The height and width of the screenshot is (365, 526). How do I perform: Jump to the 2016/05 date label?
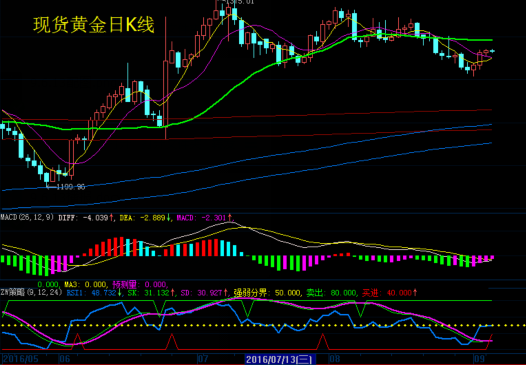[x=20, y=359]
